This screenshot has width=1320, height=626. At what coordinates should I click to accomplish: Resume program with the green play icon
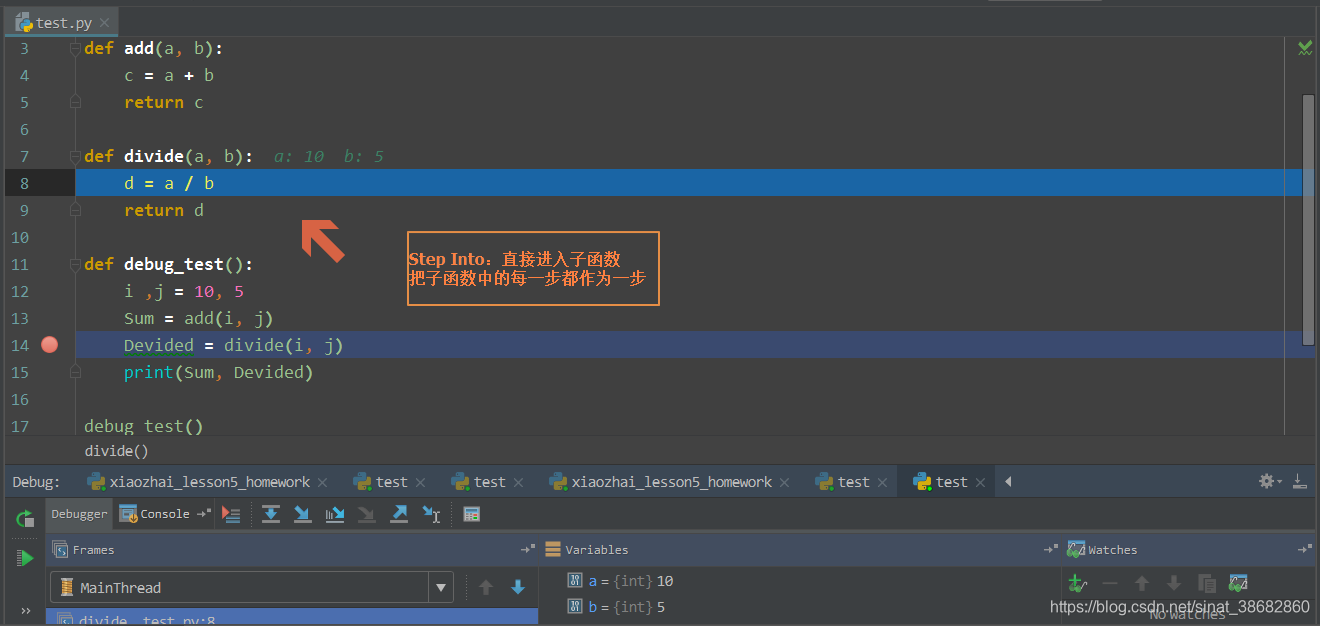25,558
